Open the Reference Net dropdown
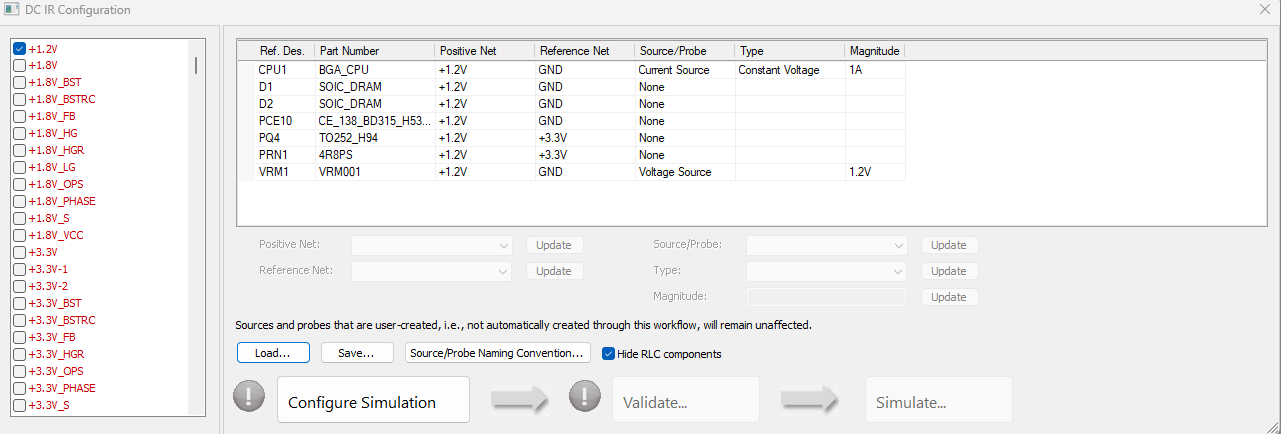Image resolution: width=1281 pixels, height=434 pixels. pyautogui.click(x=432, y=271)
